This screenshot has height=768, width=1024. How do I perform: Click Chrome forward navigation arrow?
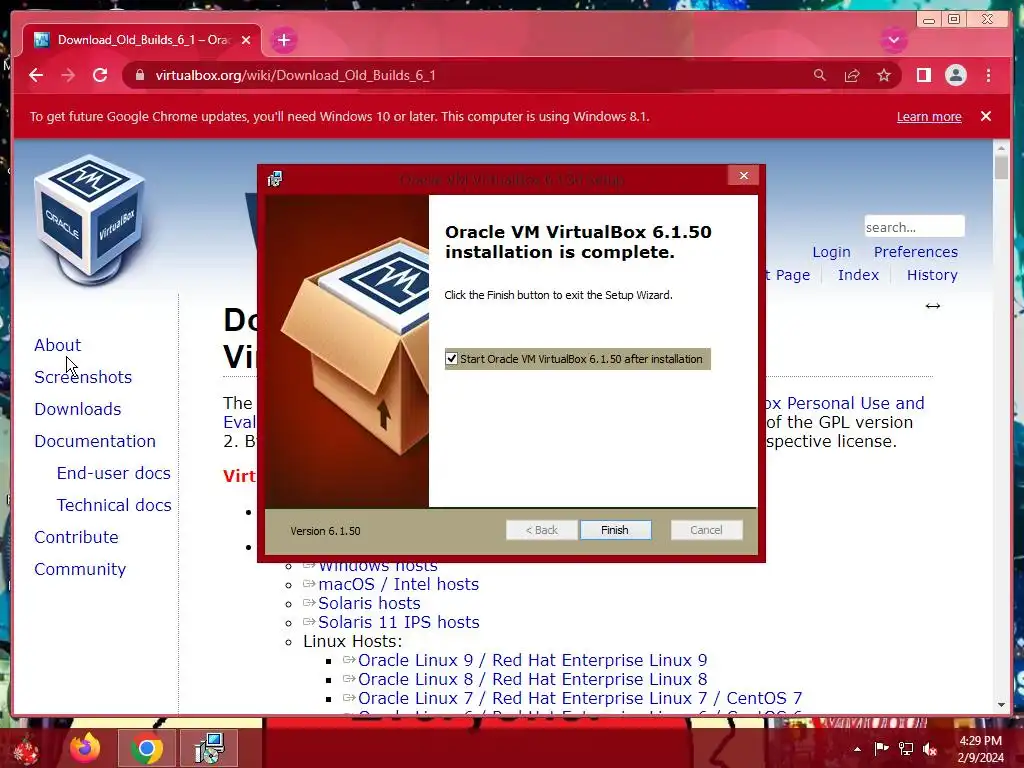(68, 75)
